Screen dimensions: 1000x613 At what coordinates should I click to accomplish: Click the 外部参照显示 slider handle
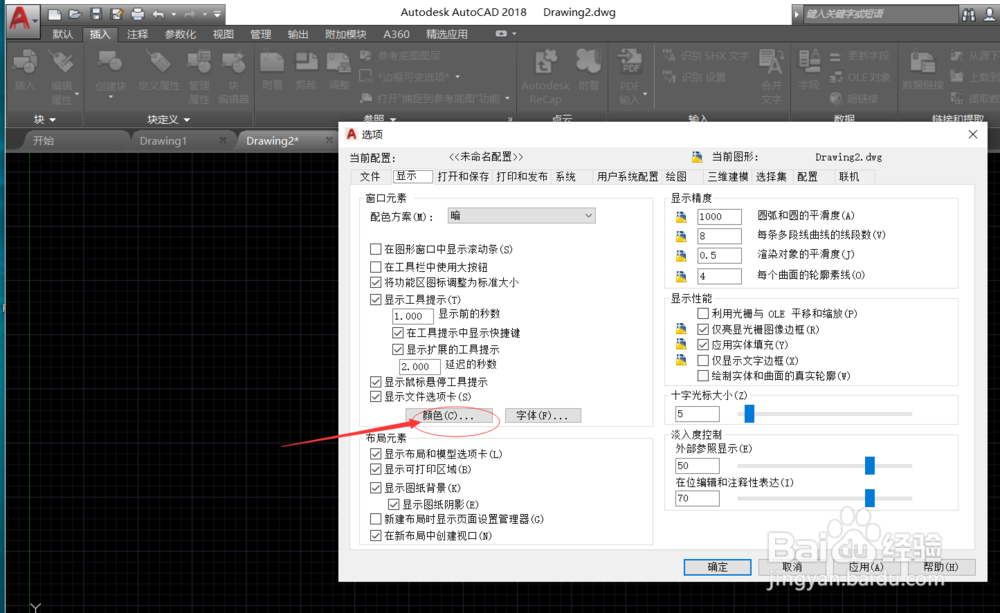click(869, 466)
